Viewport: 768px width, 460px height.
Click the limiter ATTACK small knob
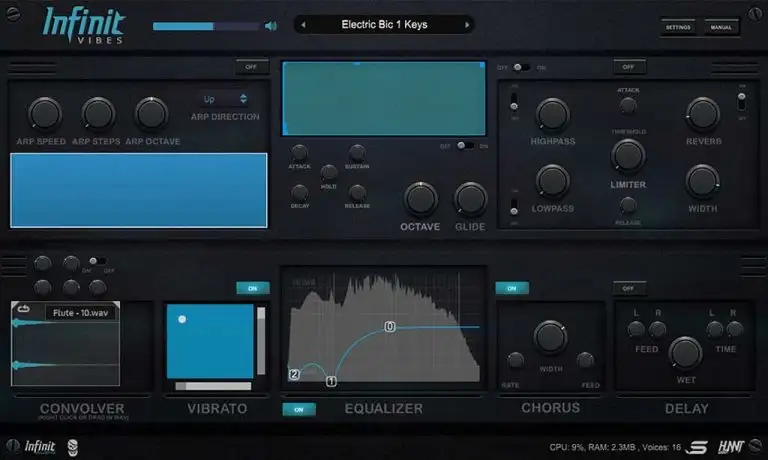[628, 105]
